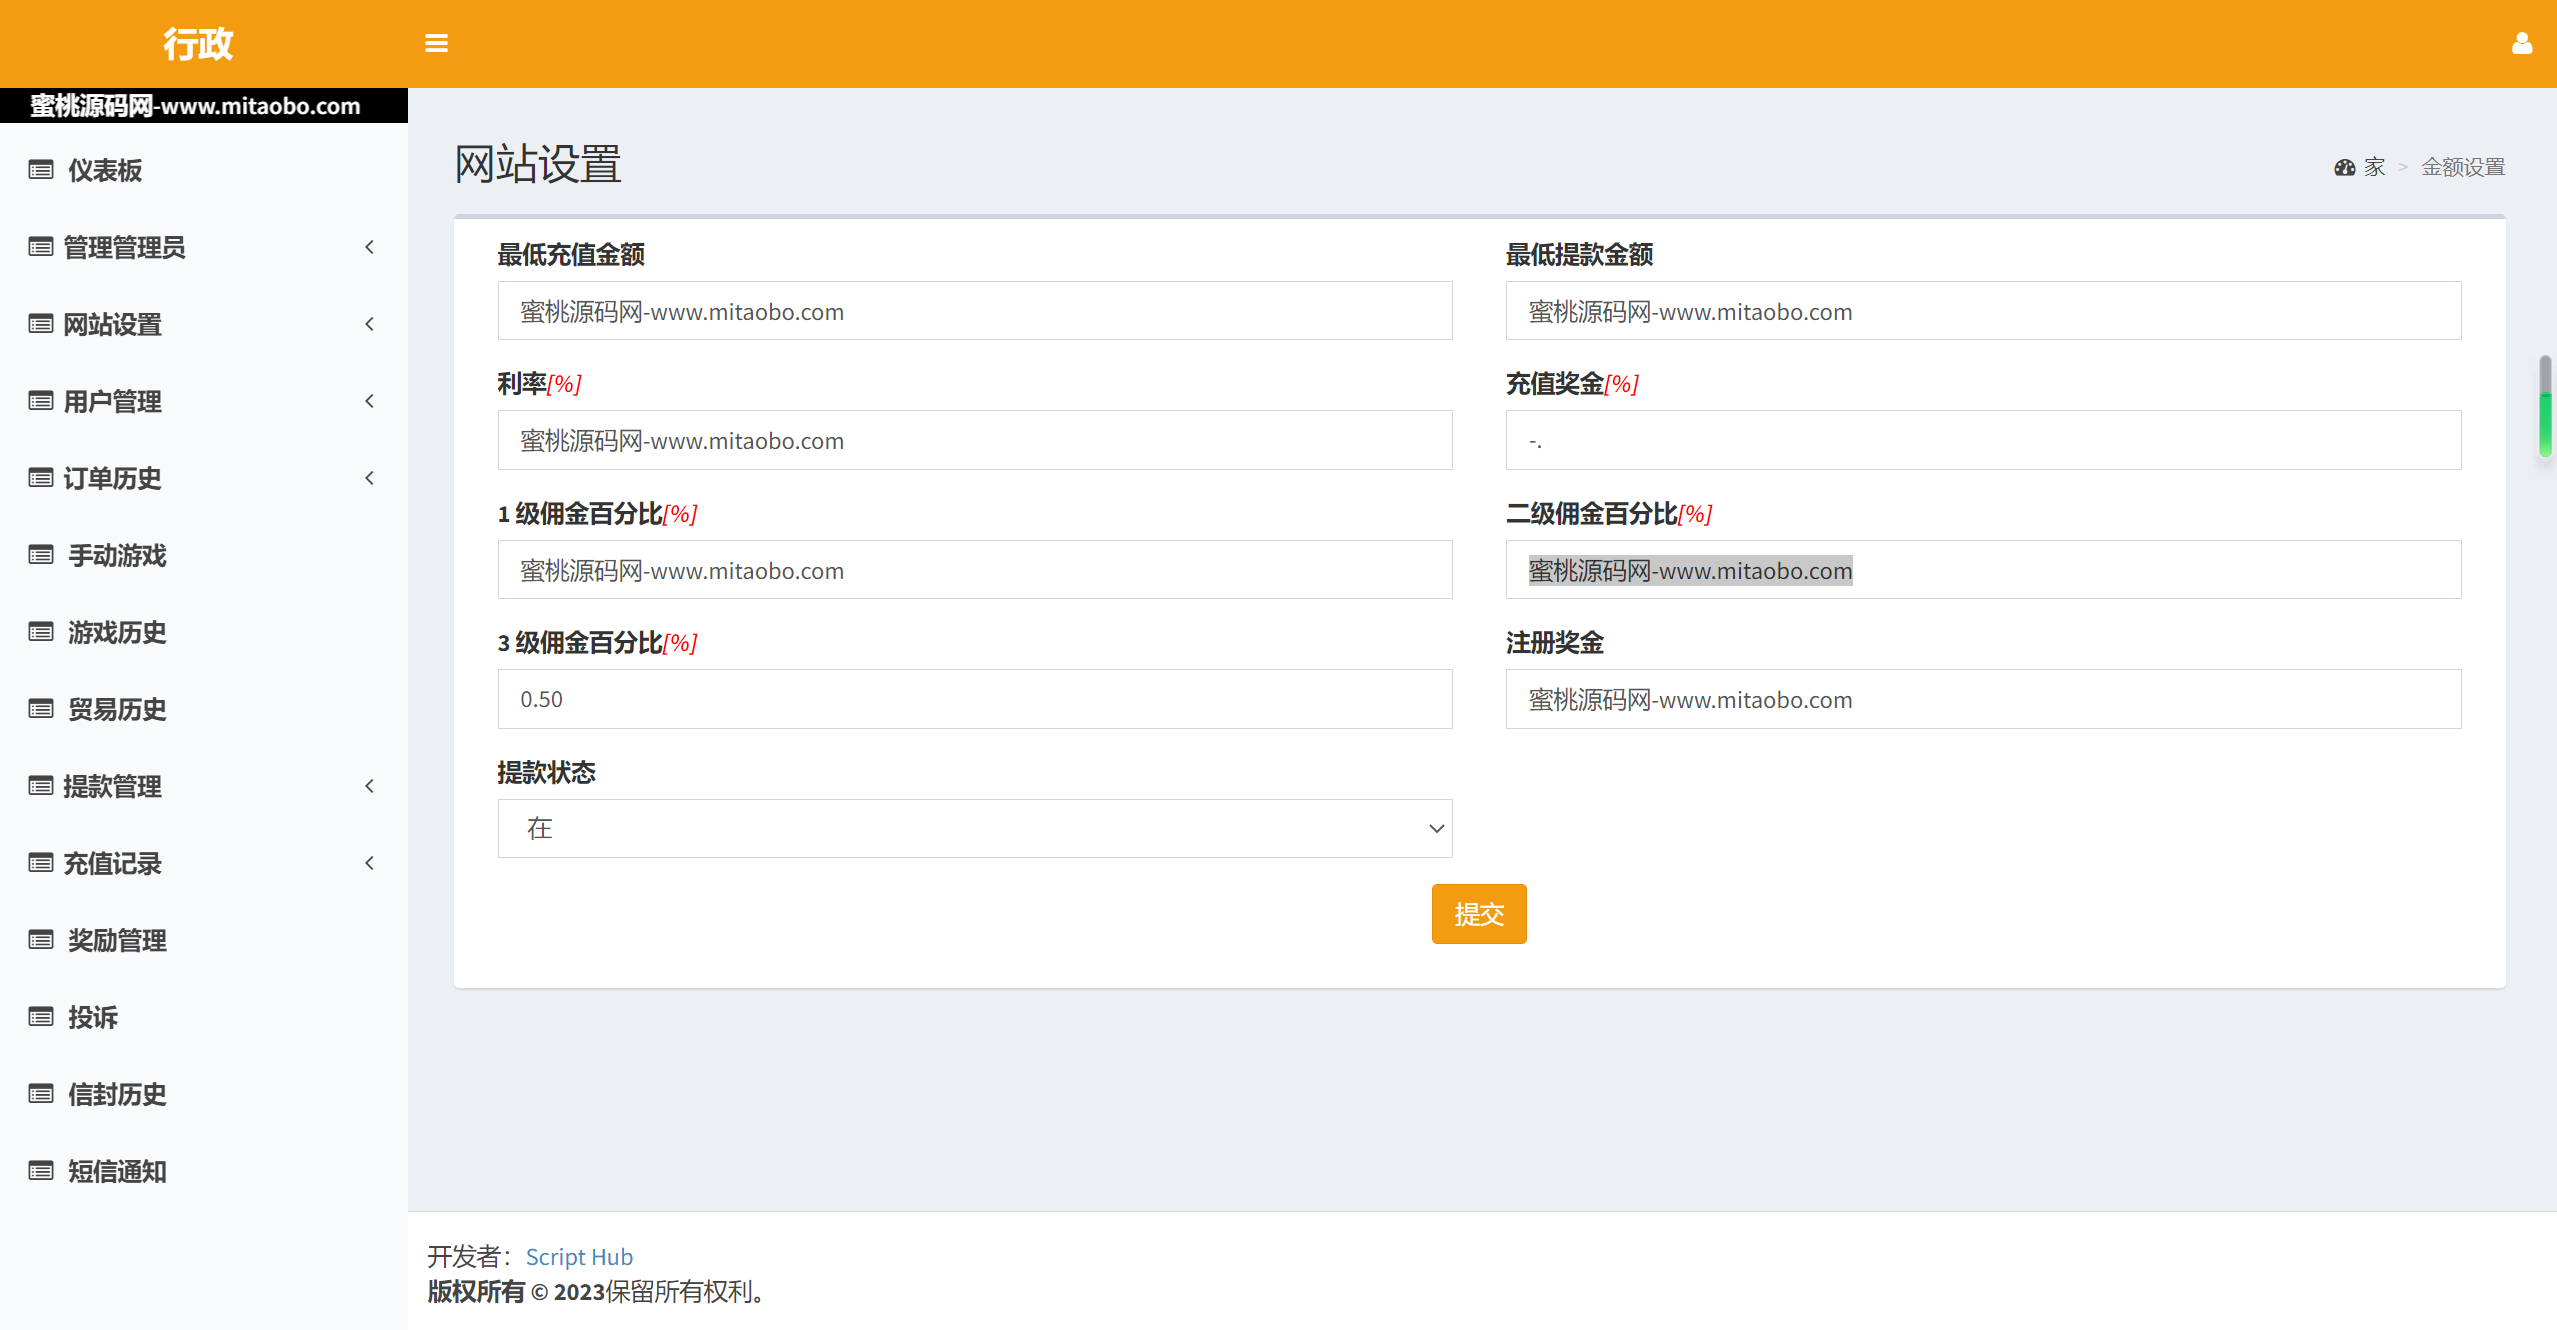2557x1330 pixels.
Task: Click the list icon beside 订单历史
Action: [41, 478]
